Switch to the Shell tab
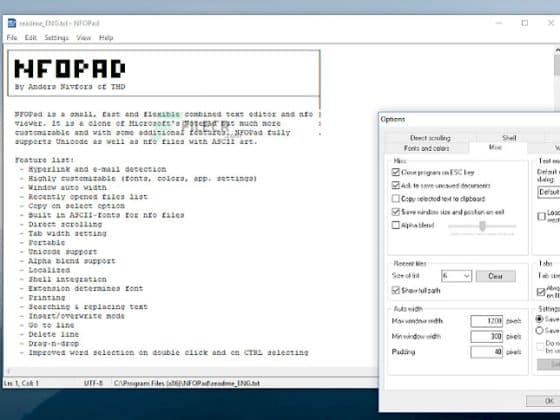560x420 pixels. click(509, 138)
